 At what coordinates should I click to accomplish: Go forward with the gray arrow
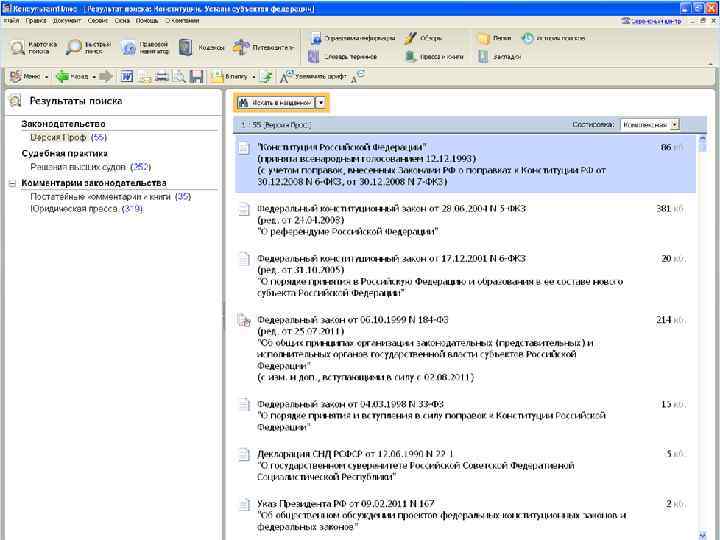(x=106, y=77)
